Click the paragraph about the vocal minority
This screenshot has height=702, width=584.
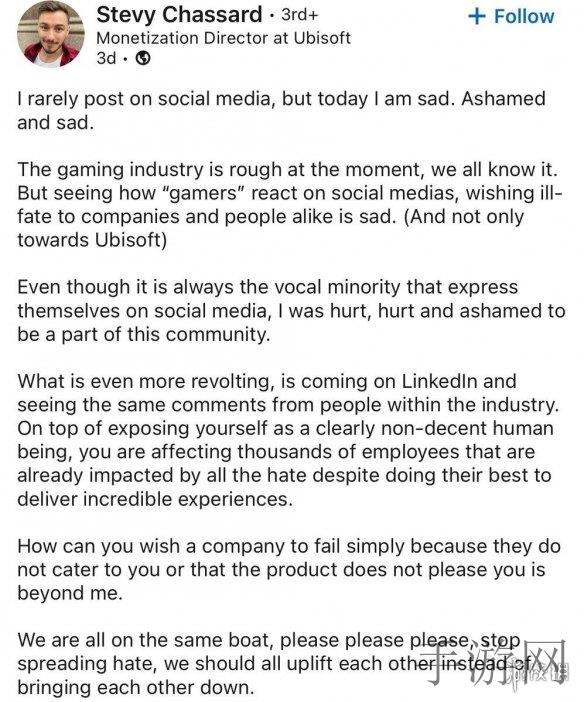click(x=291, y=311)
